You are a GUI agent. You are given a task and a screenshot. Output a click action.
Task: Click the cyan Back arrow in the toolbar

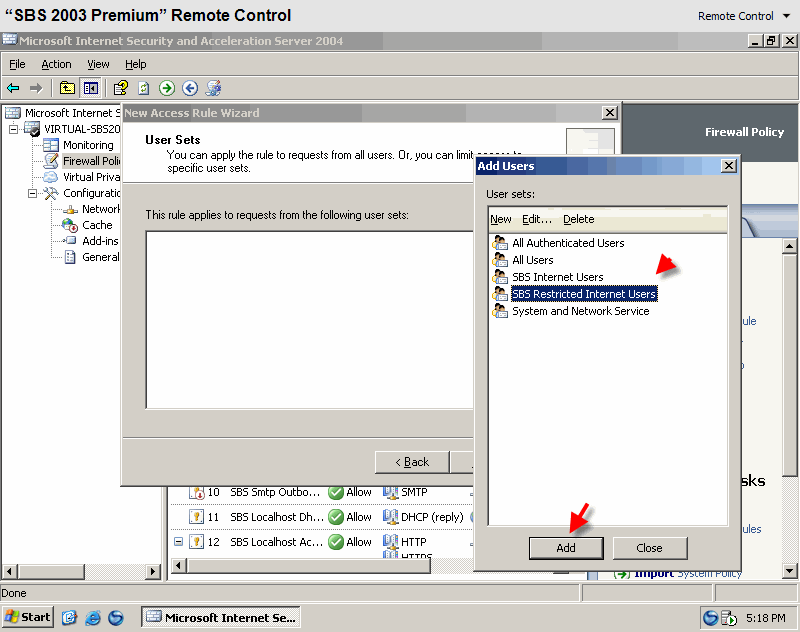pos(13,88)
